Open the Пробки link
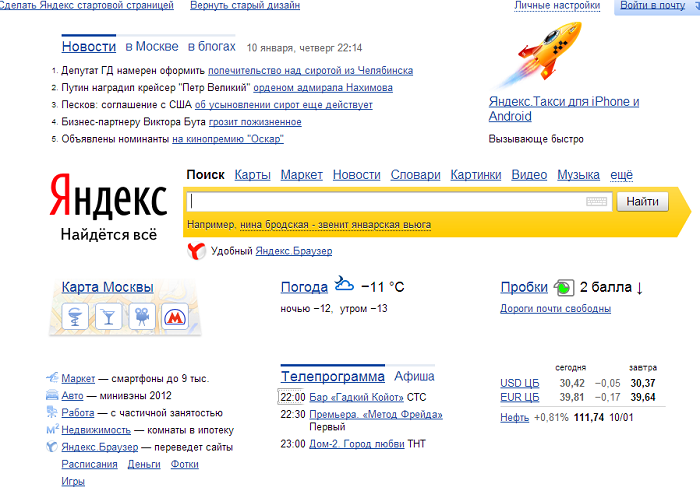 click(524, 287)
